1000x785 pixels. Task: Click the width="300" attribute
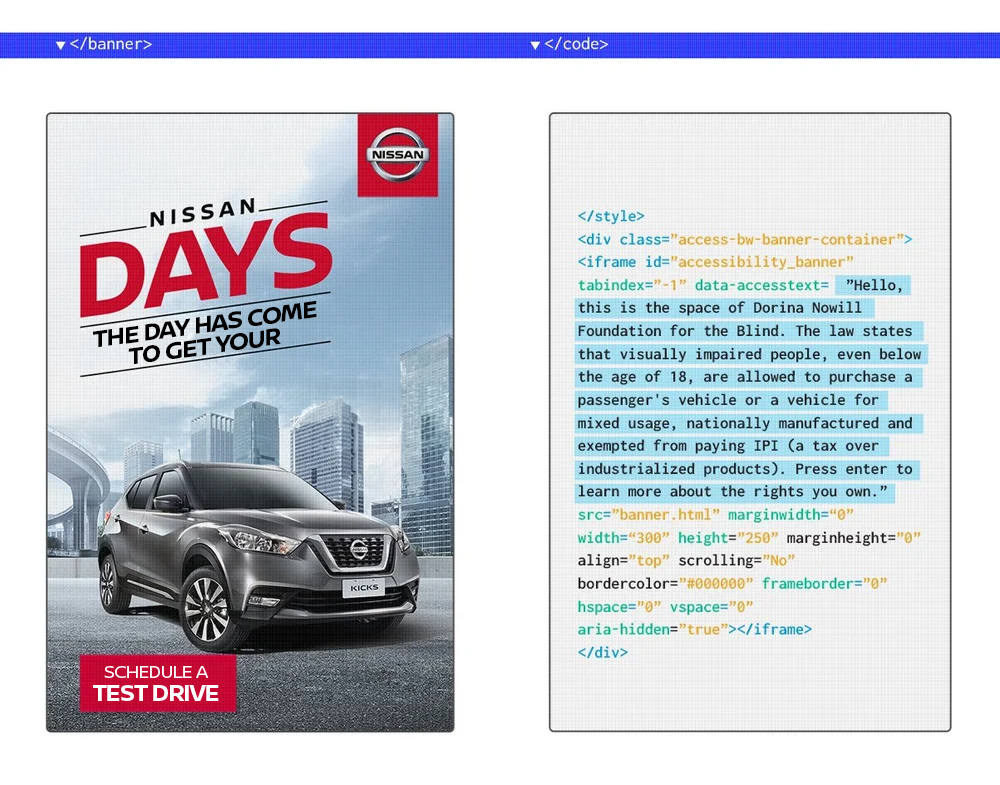pyautogui.click(x=623, y=538)
